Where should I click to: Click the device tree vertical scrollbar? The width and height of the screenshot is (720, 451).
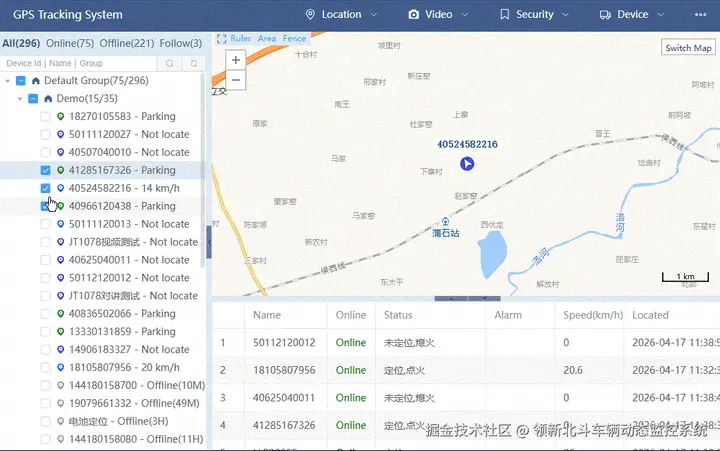[203, 170]
